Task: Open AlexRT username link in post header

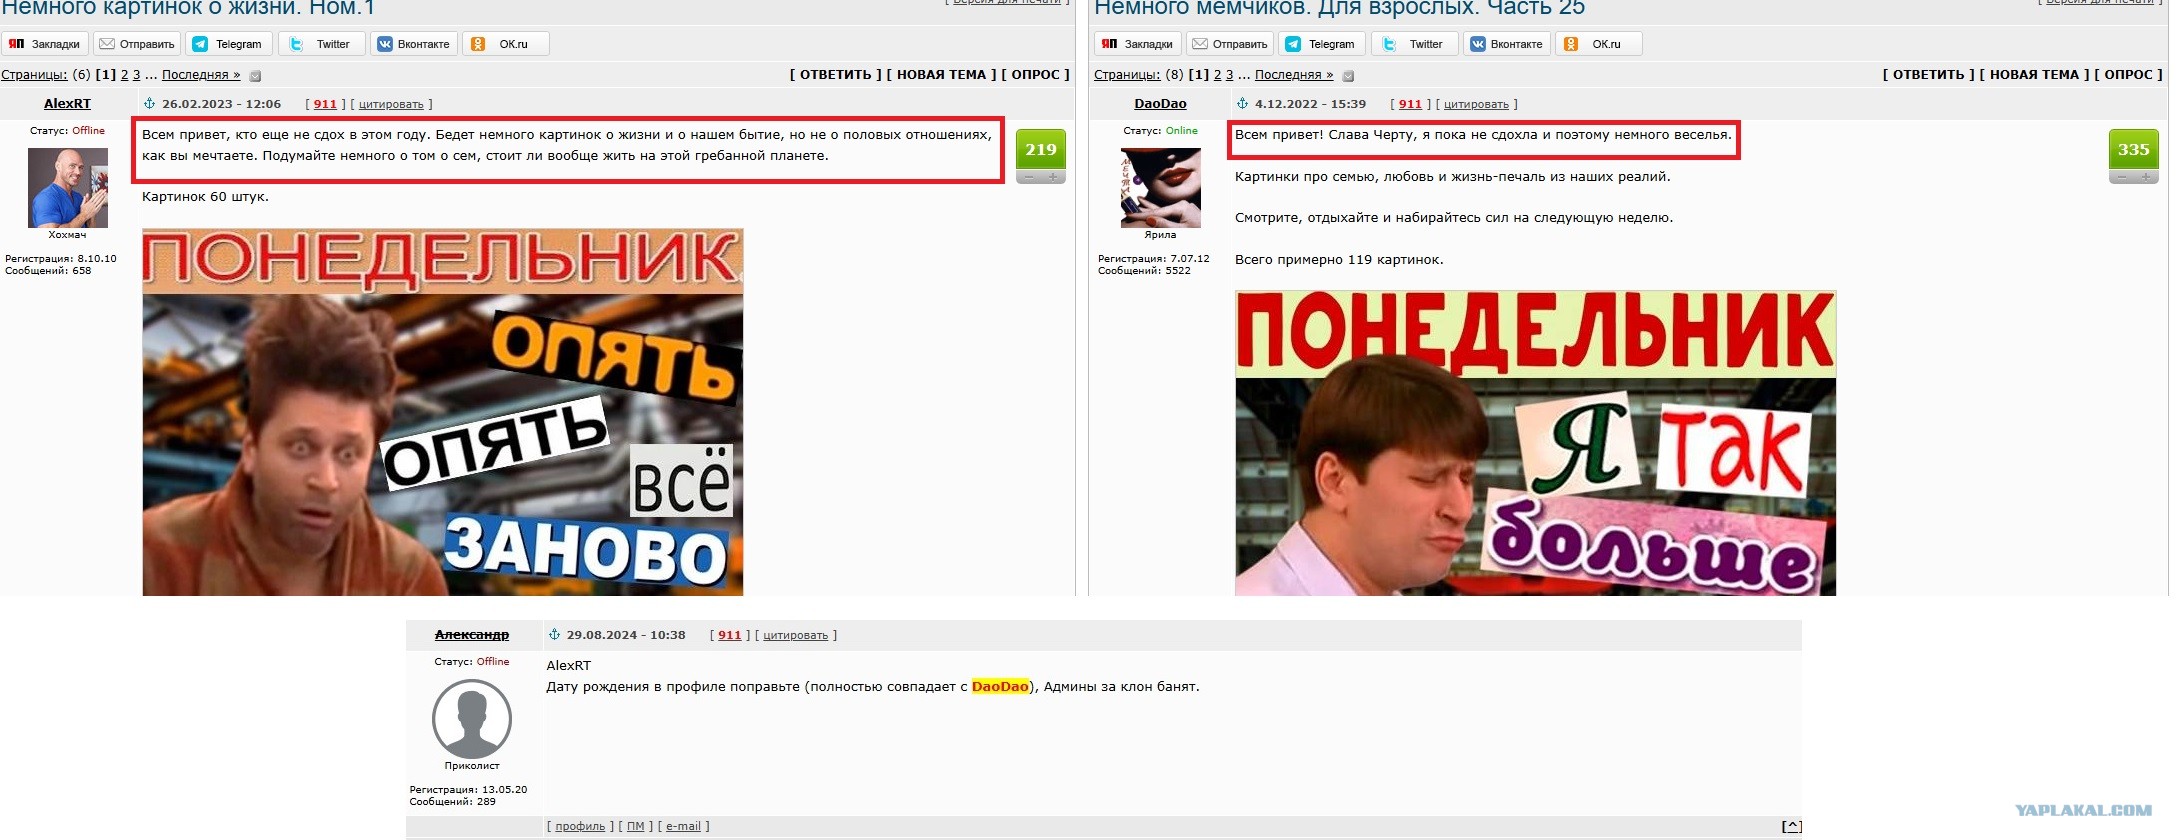Action: pyautogui.click(x=67, y=104)
